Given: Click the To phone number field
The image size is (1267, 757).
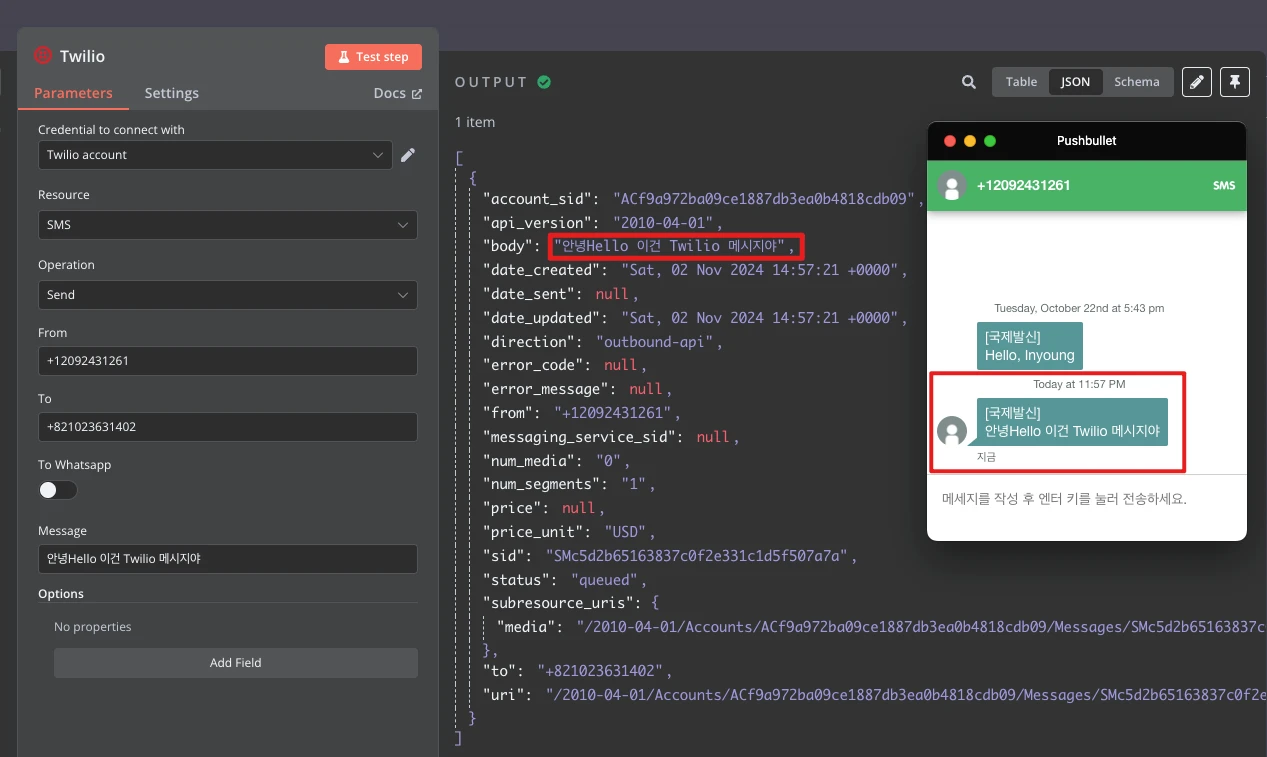Looking at the screenshot, I should point(228,427).
